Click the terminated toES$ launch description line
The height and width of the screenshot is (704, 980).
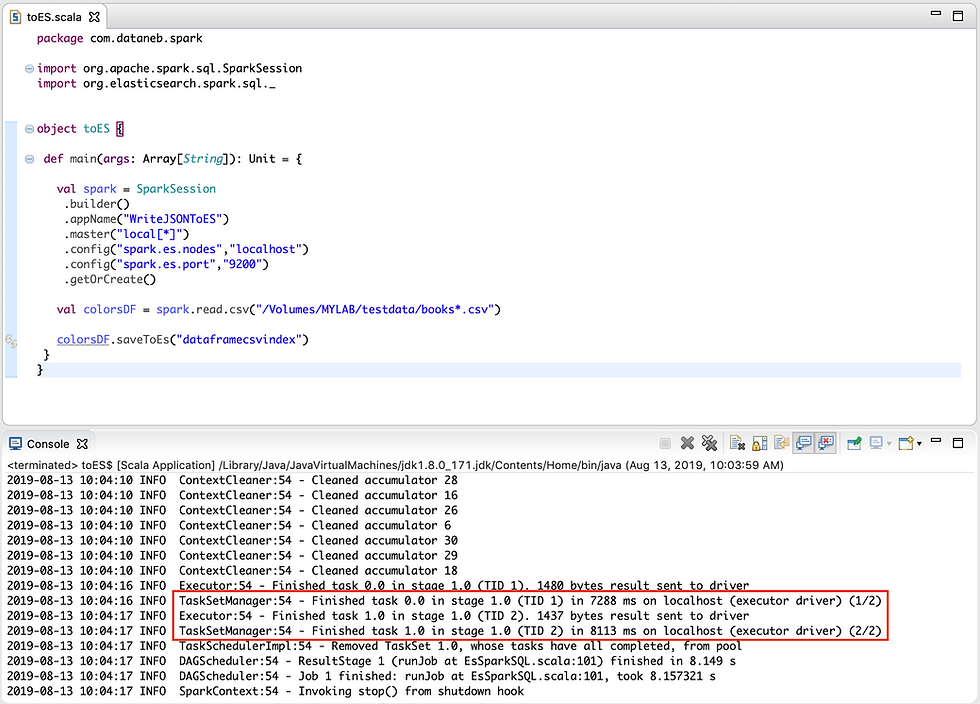click(x=395, y=465)
